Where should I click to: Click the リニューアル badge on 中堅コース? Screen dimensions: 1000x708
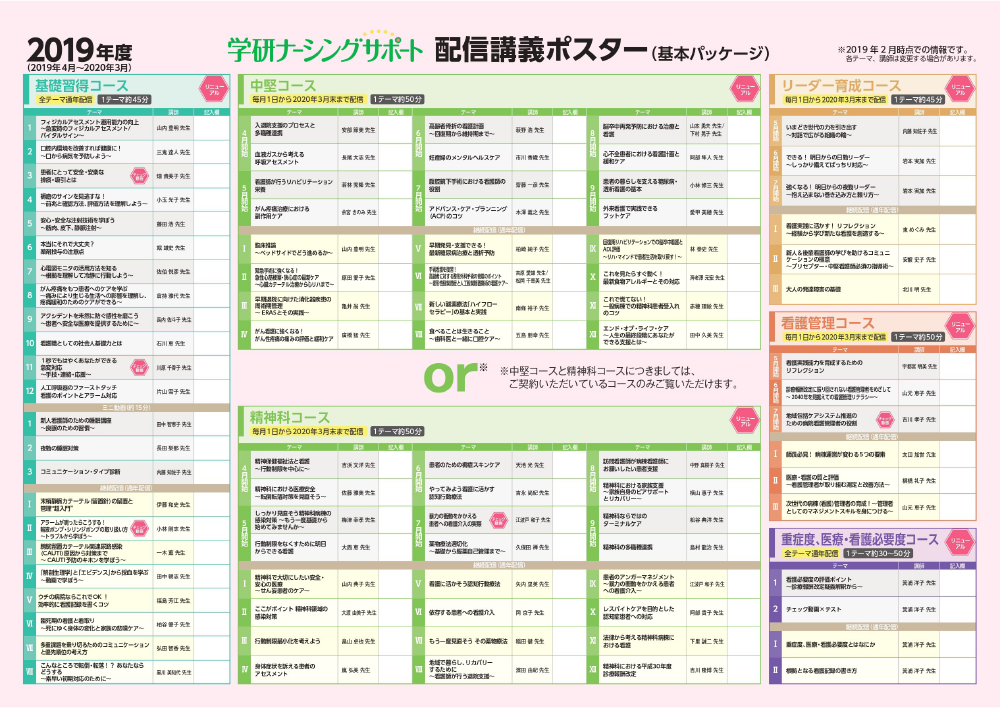click(744, 90)
